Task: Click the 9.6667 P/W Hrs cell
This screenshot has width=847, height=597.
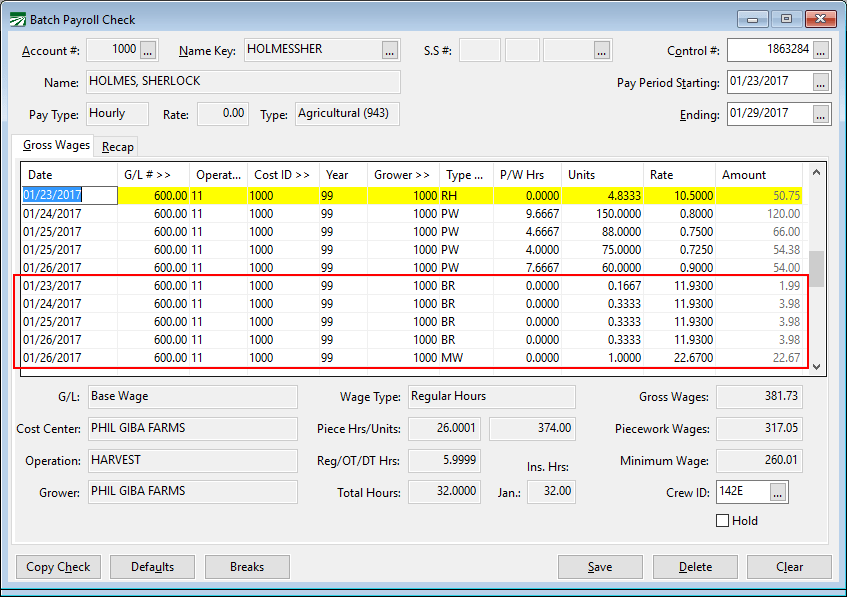Action: [528, 213]
